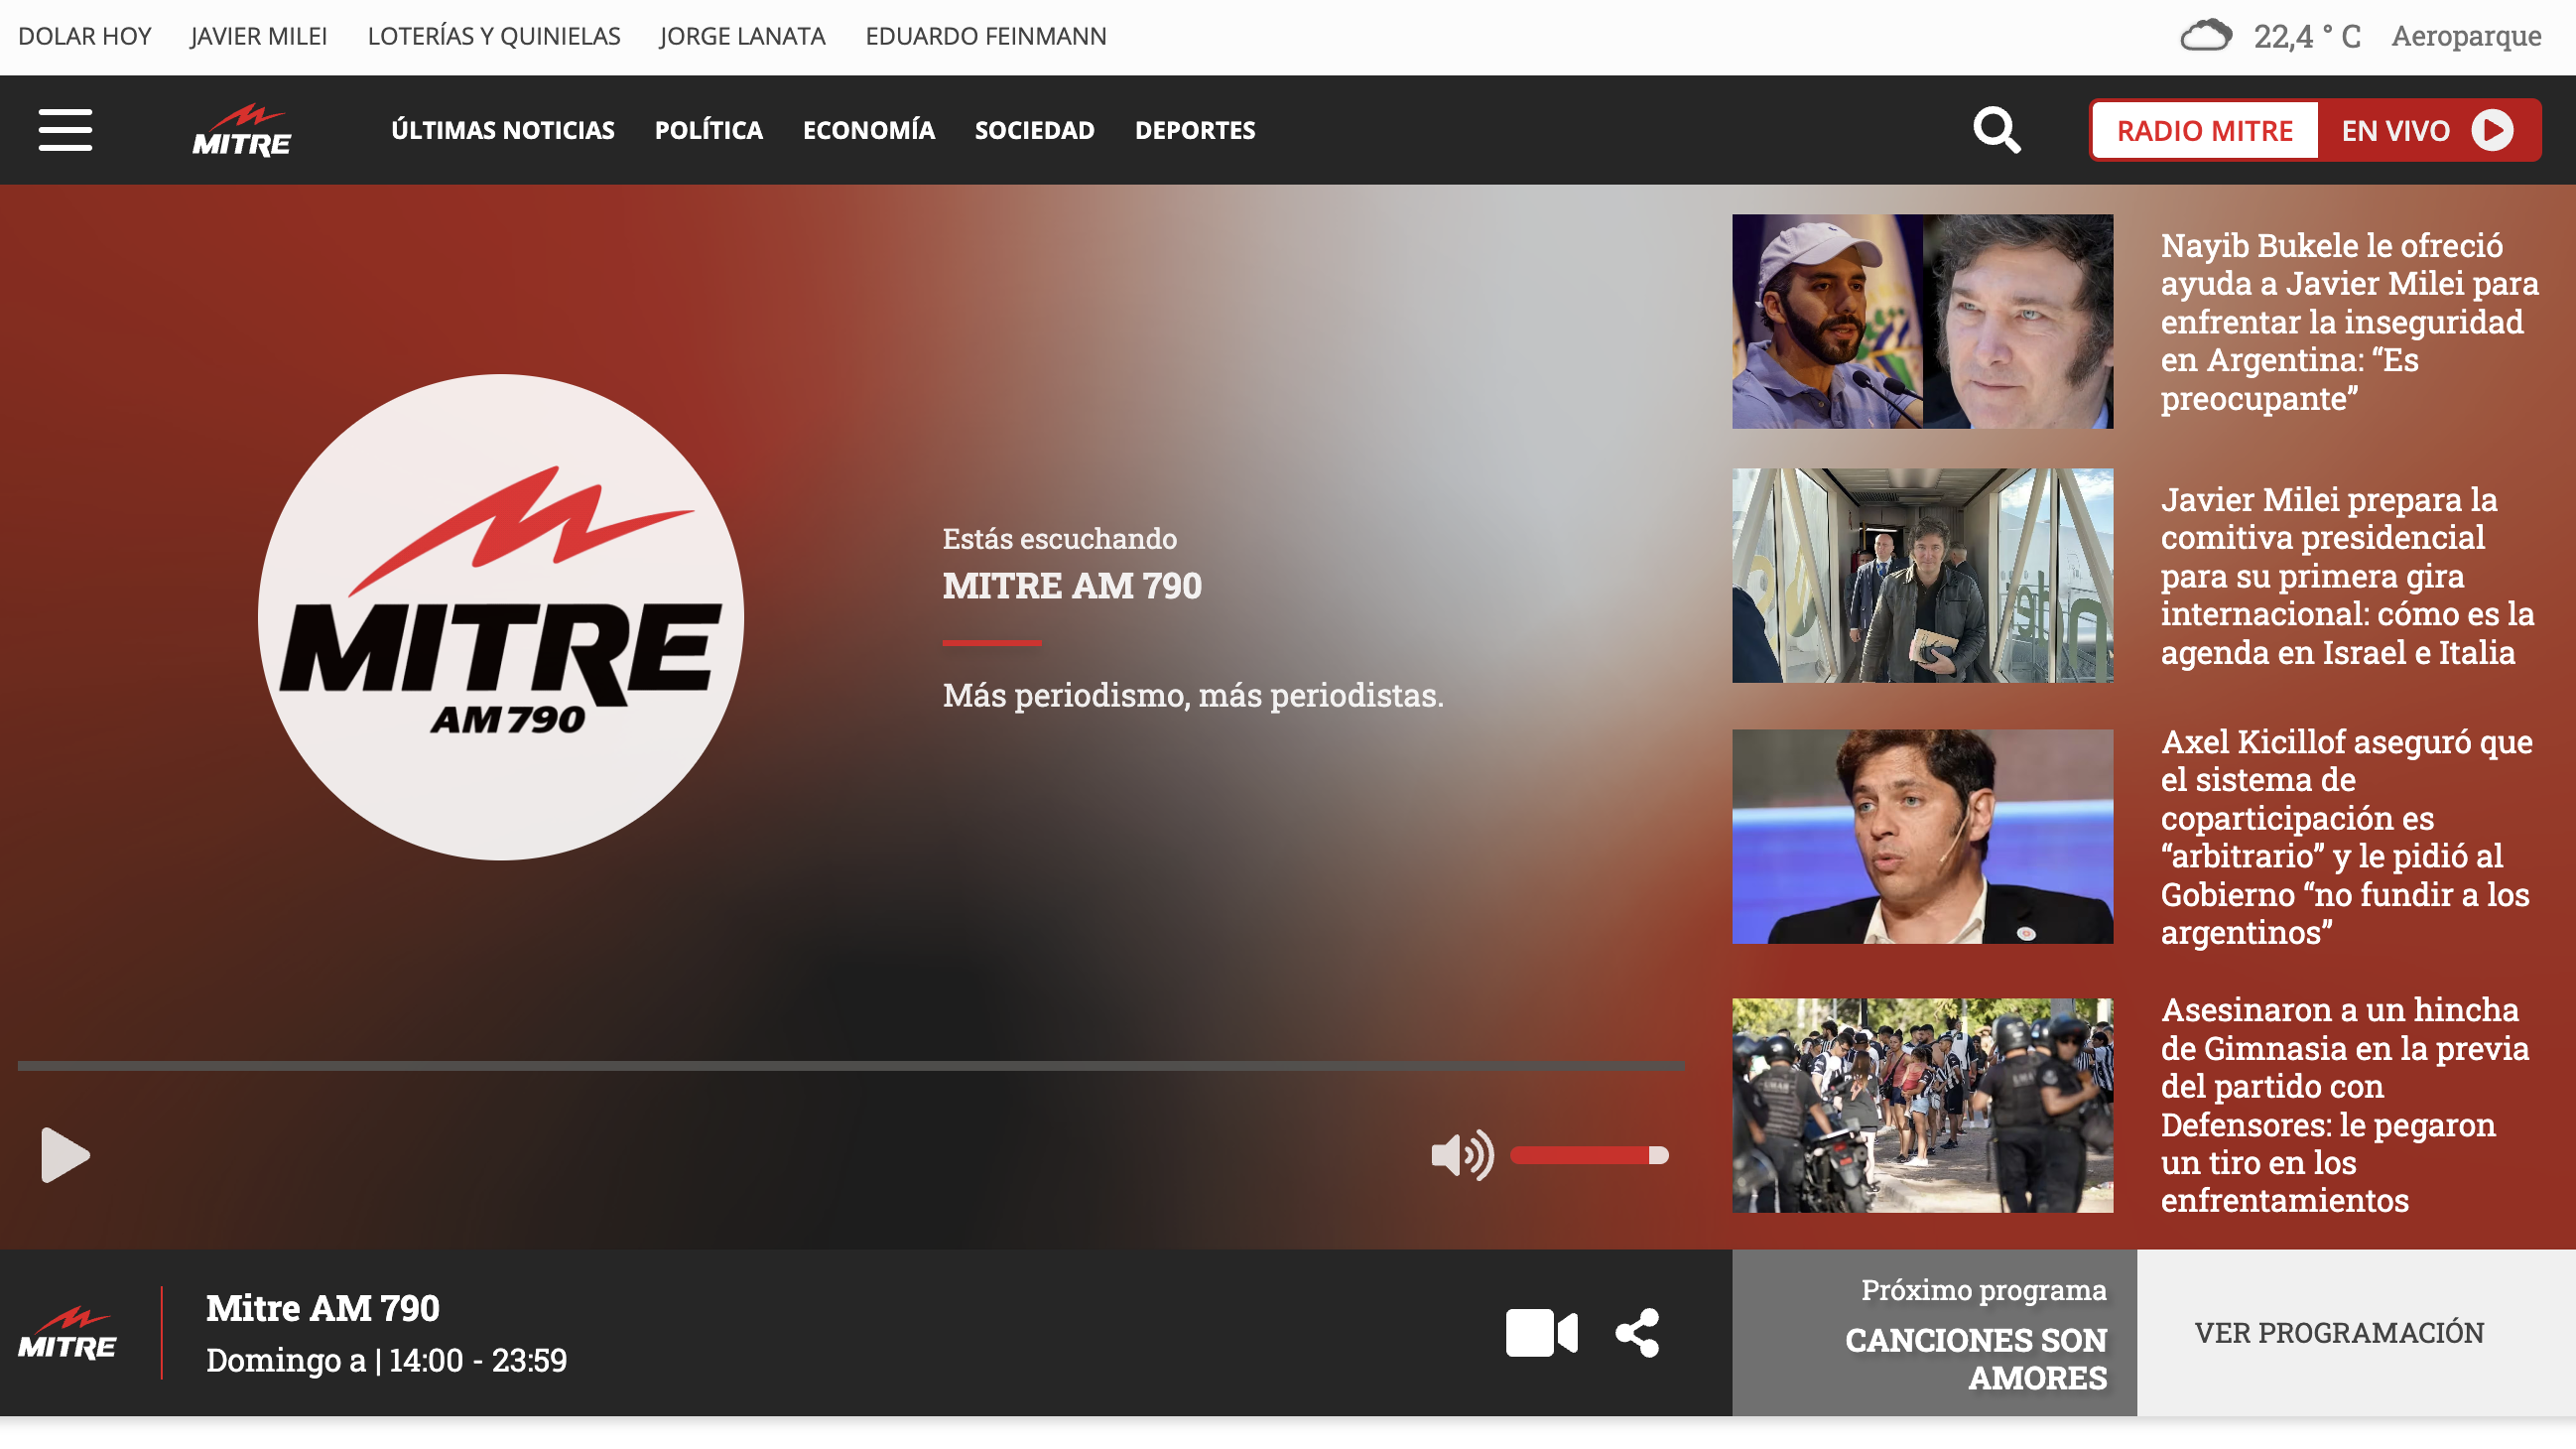Click the Mitre logo in navigation bar
Image resolution: width=2576 pixels, height=1449 pixels.
242,130
